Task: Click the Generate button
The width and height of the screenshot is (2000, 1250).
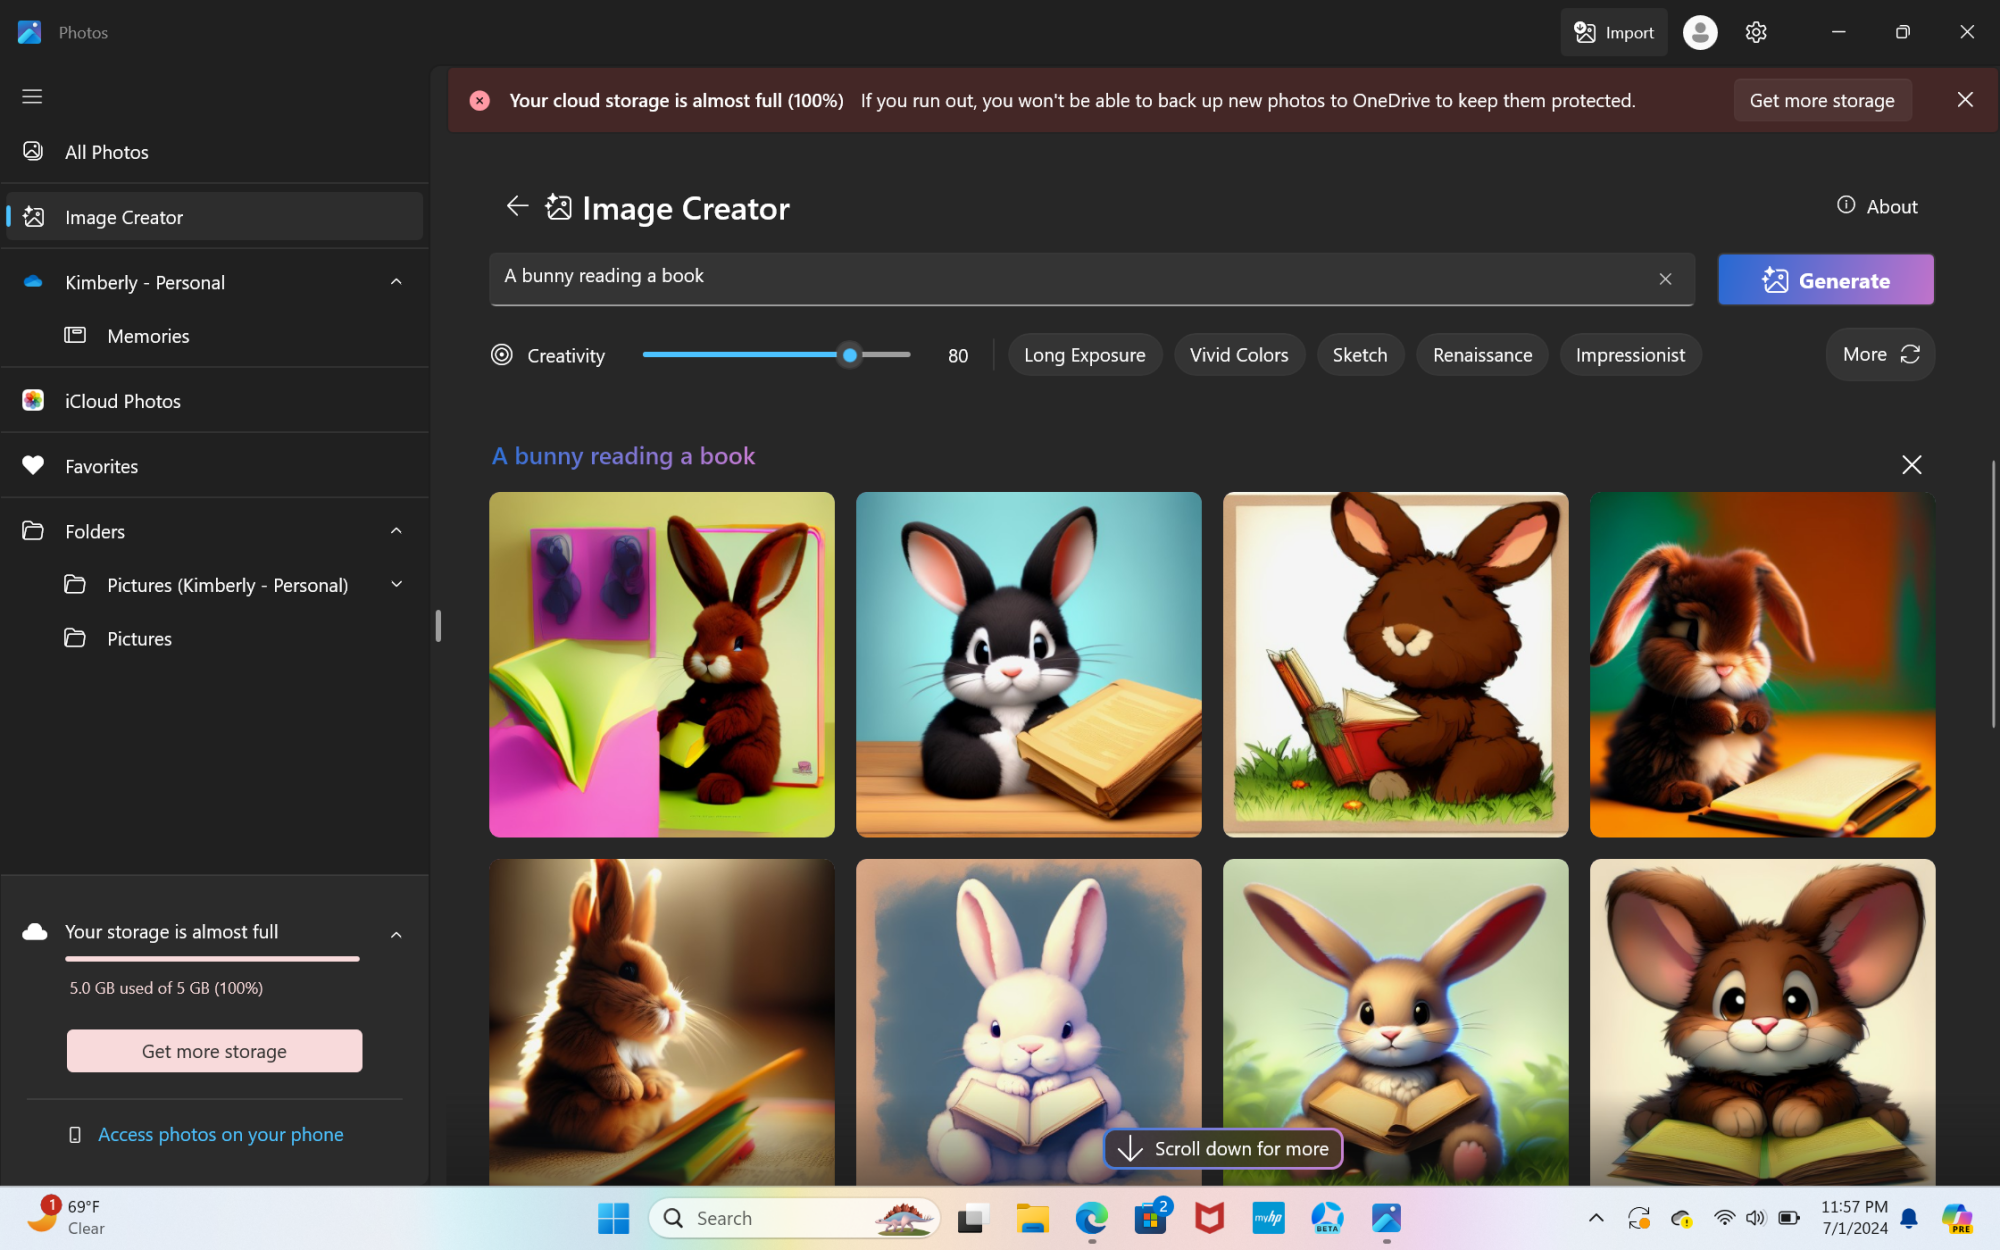Action: pyautogui.click(x=1825, y=280)
